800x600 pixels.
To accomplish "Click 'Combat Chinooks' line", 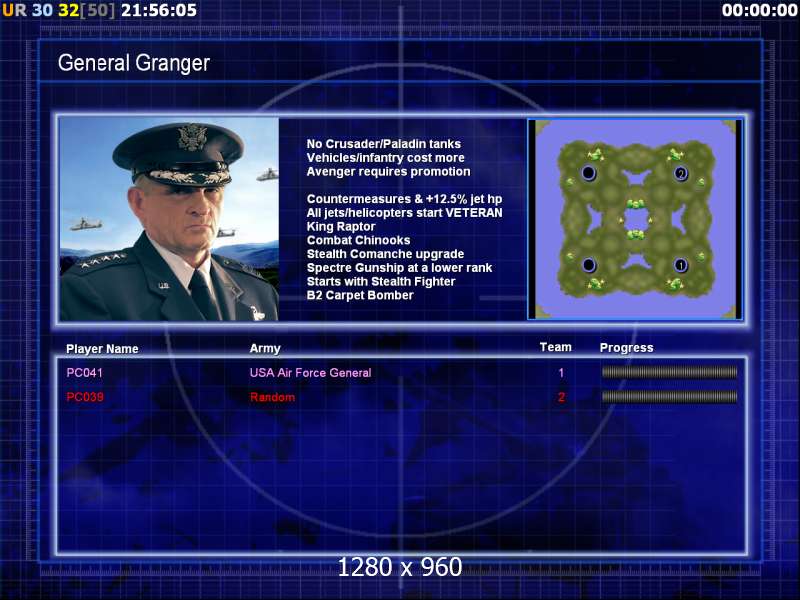I will point(358,240).
